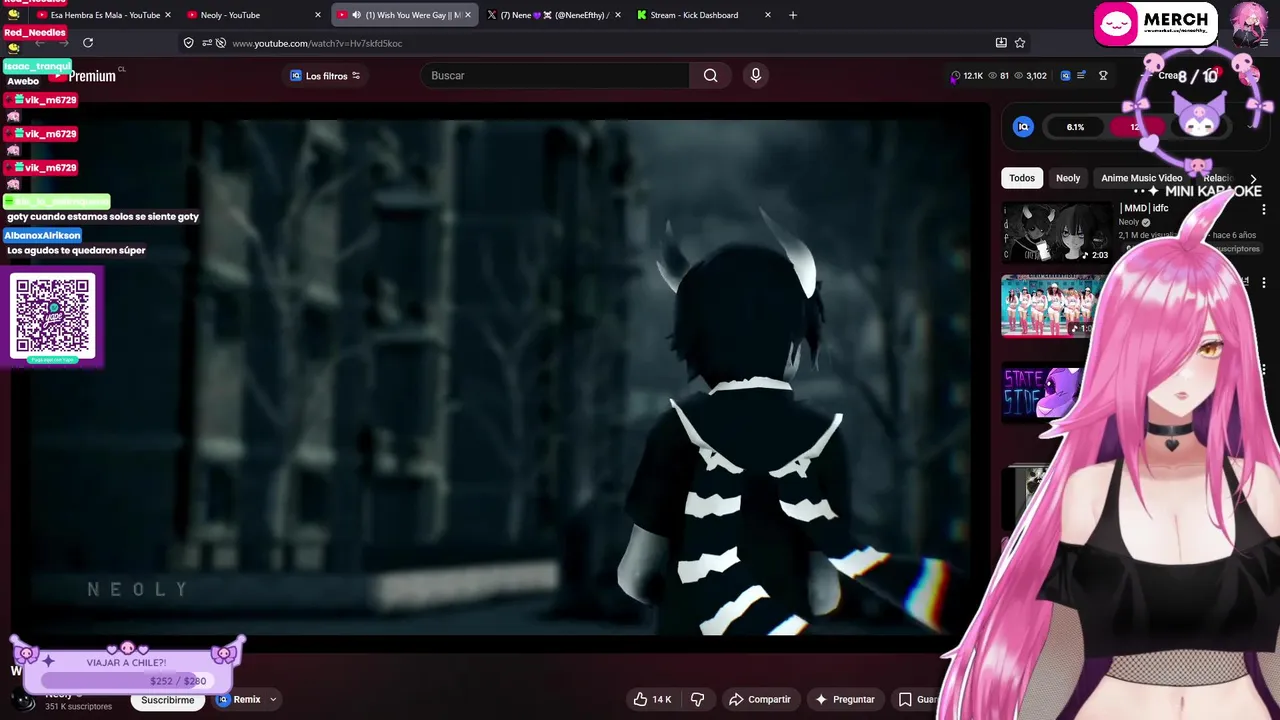This screenshot has width=1280, height=720.
Task: Reload the page with the refresh icon
Action: tap(88, 43)
